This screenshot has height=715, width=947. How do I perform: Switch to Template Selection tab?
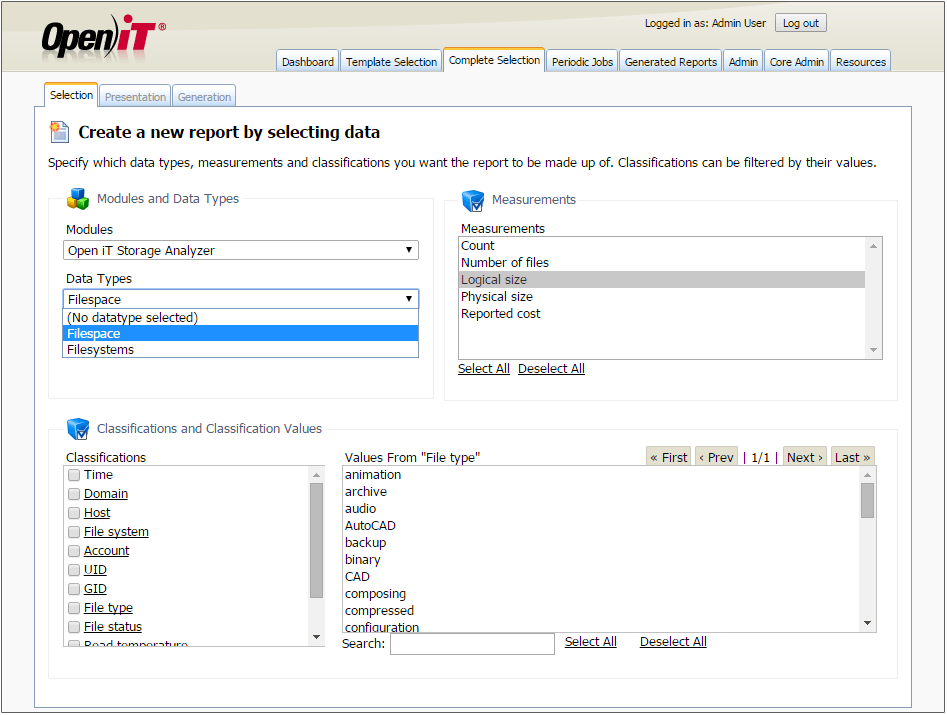coord(391,62)
